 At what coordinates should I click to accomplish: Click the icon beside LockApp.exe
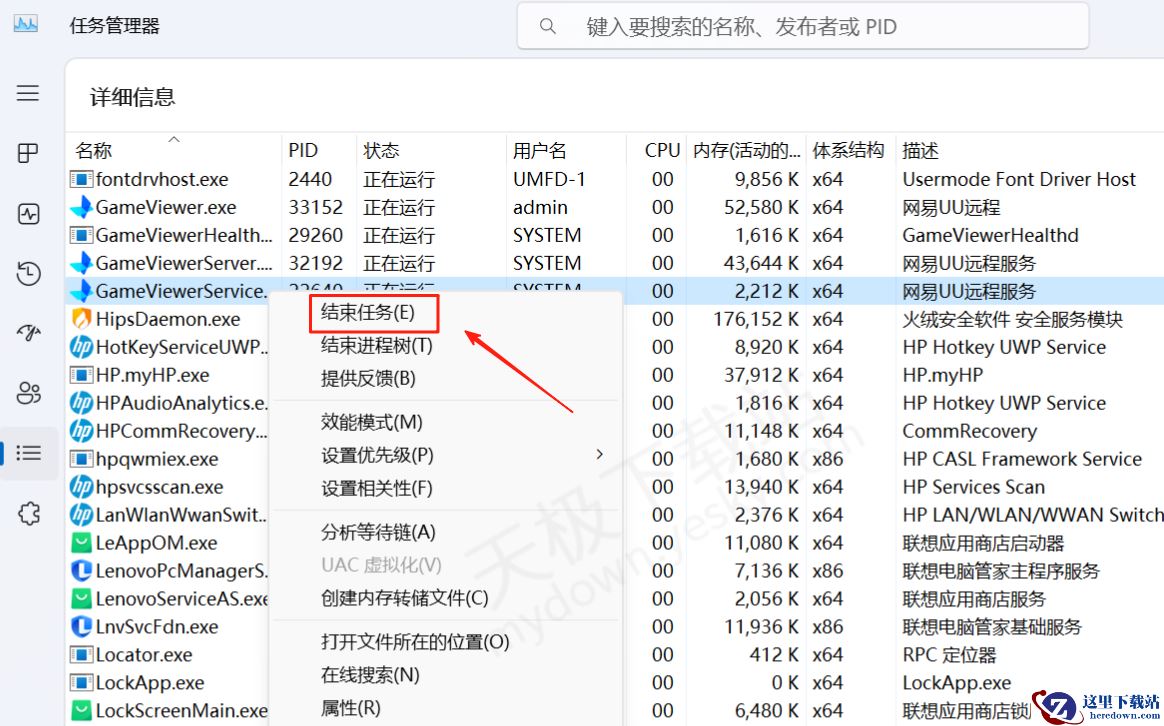(x=81, y=682)
